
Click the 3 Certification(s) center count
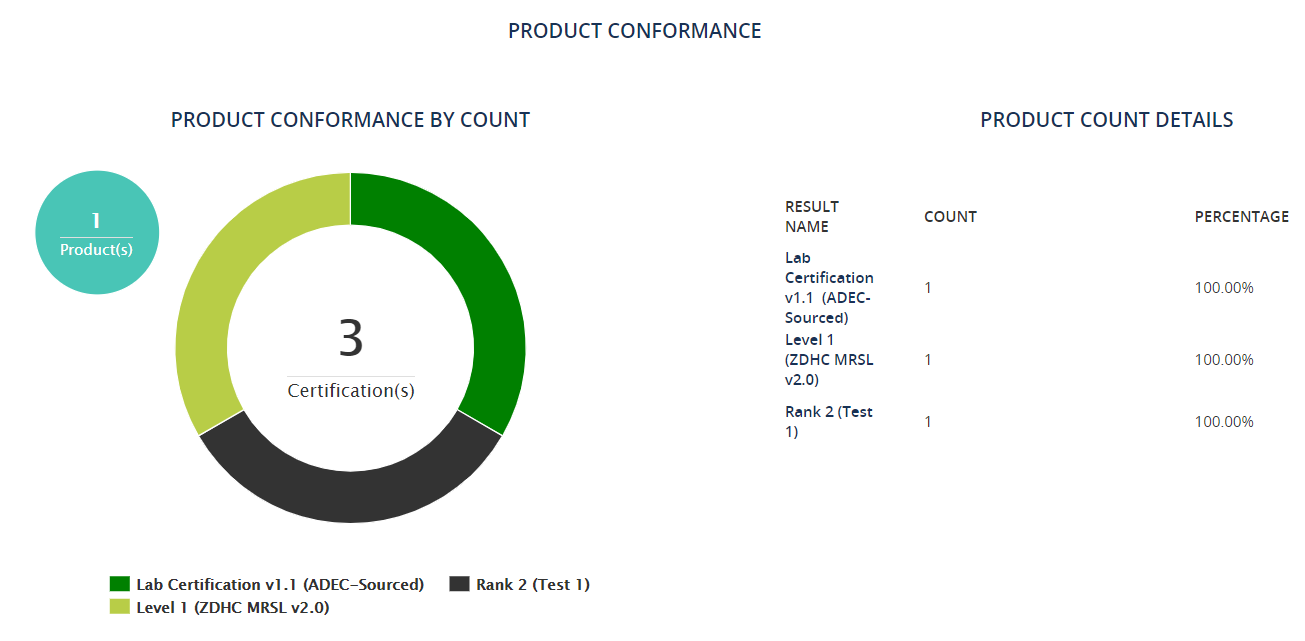click(x=351, y=357)
